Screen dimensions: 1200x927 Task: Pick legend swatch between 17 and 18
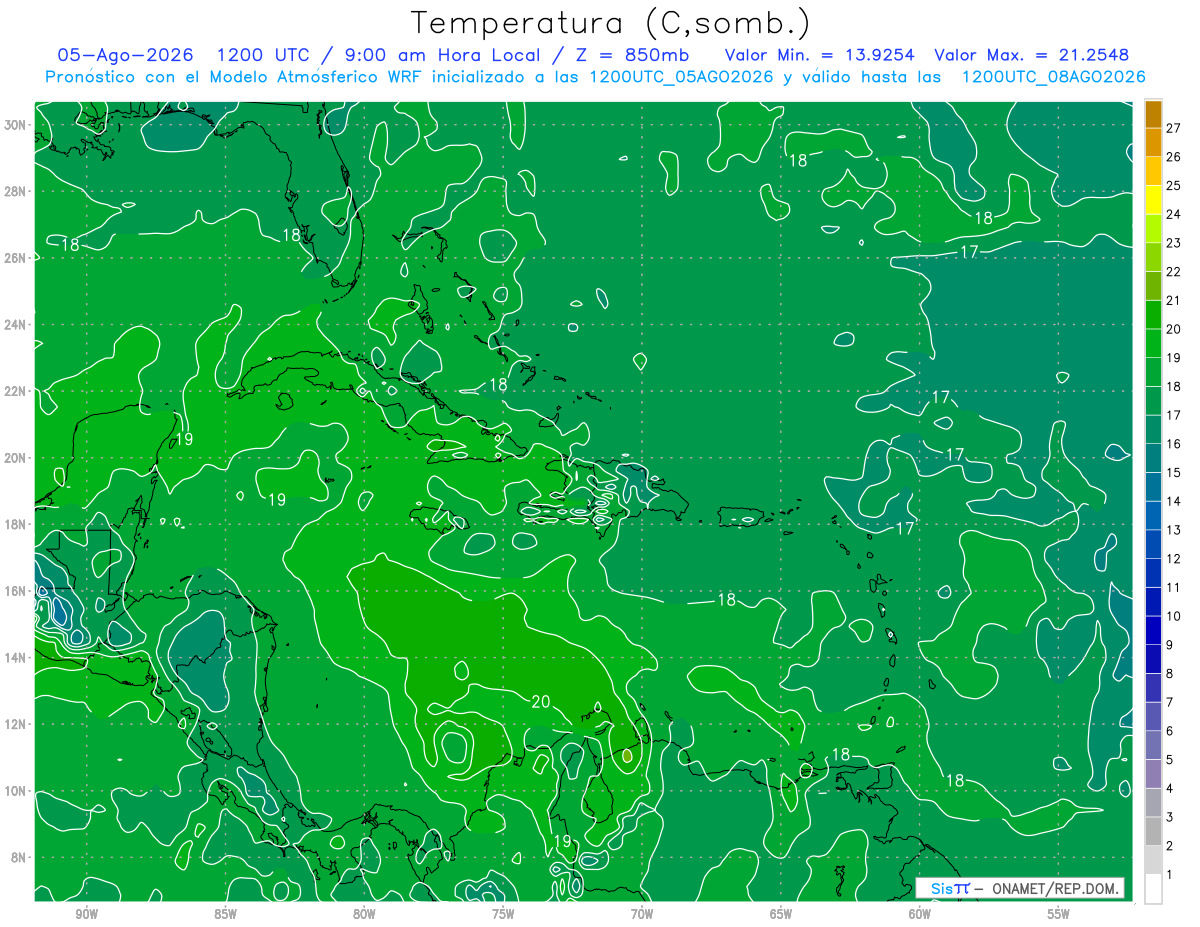1153,400
